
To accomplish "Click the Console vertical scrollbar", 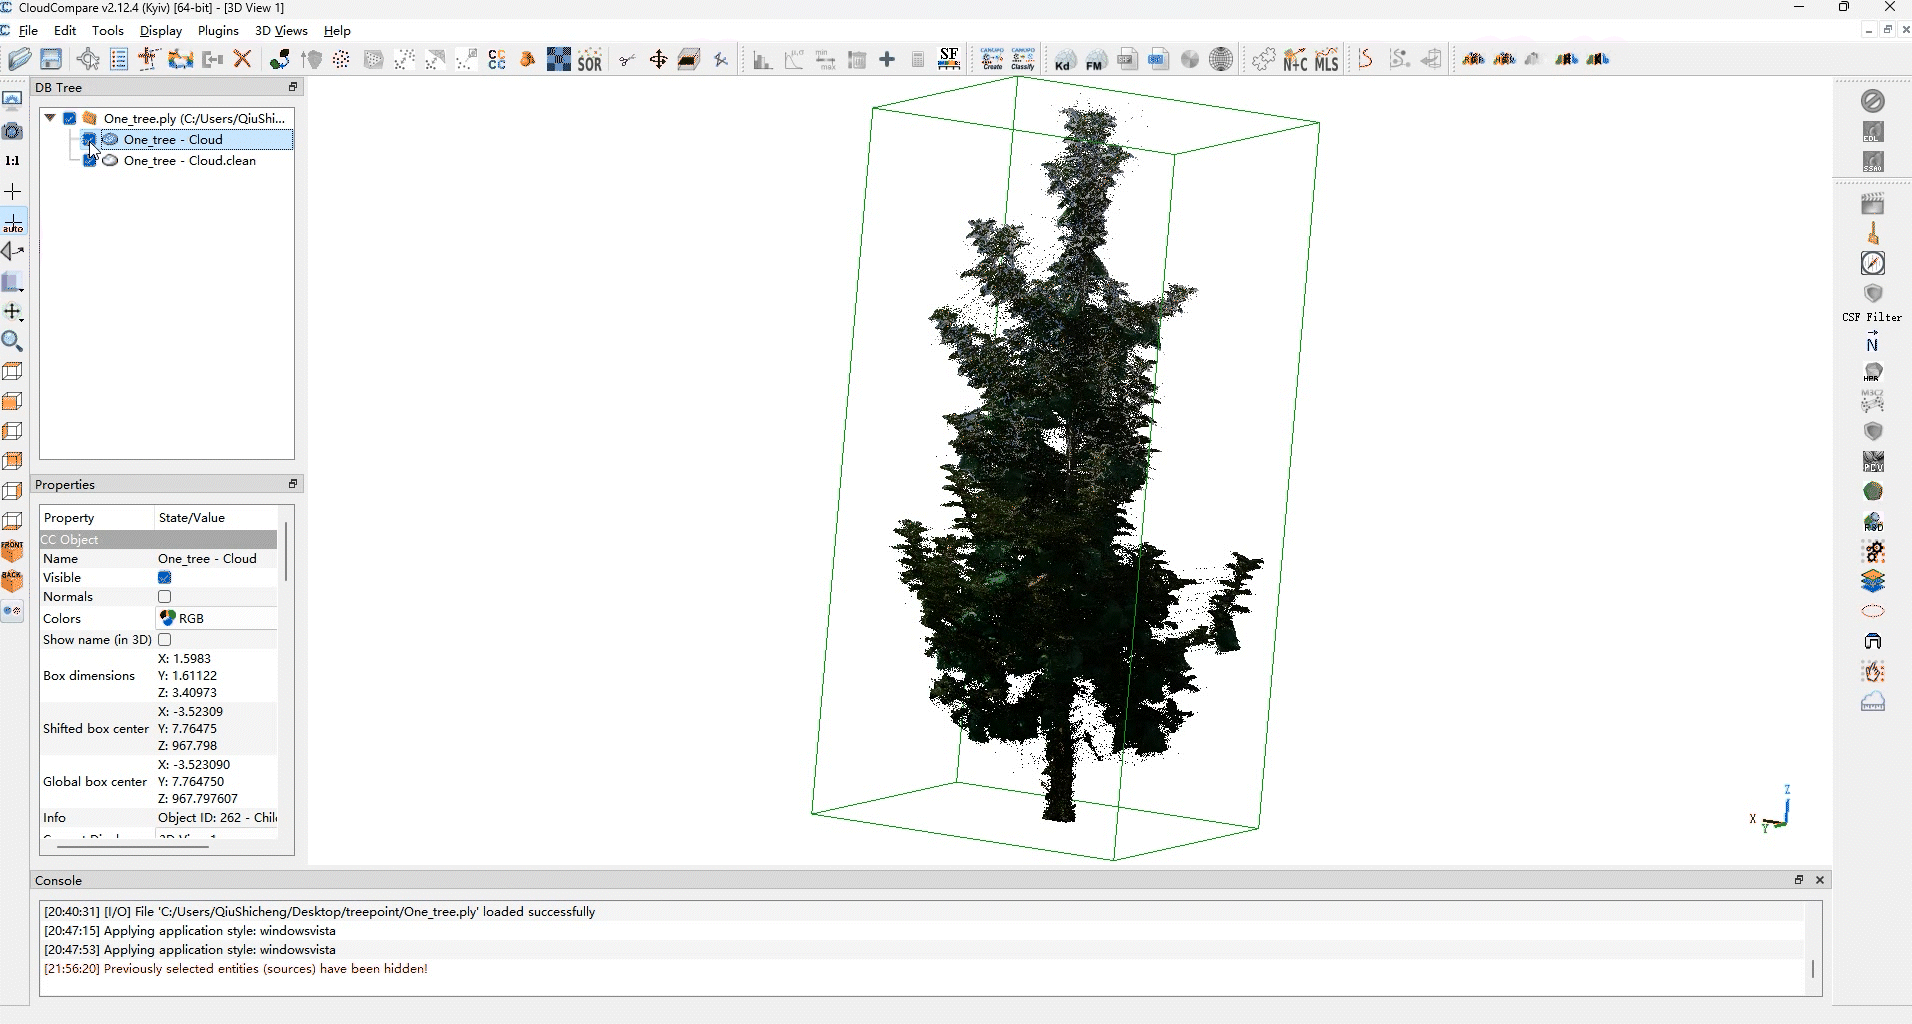I will pyautogui.click(x=1813, y=968).
